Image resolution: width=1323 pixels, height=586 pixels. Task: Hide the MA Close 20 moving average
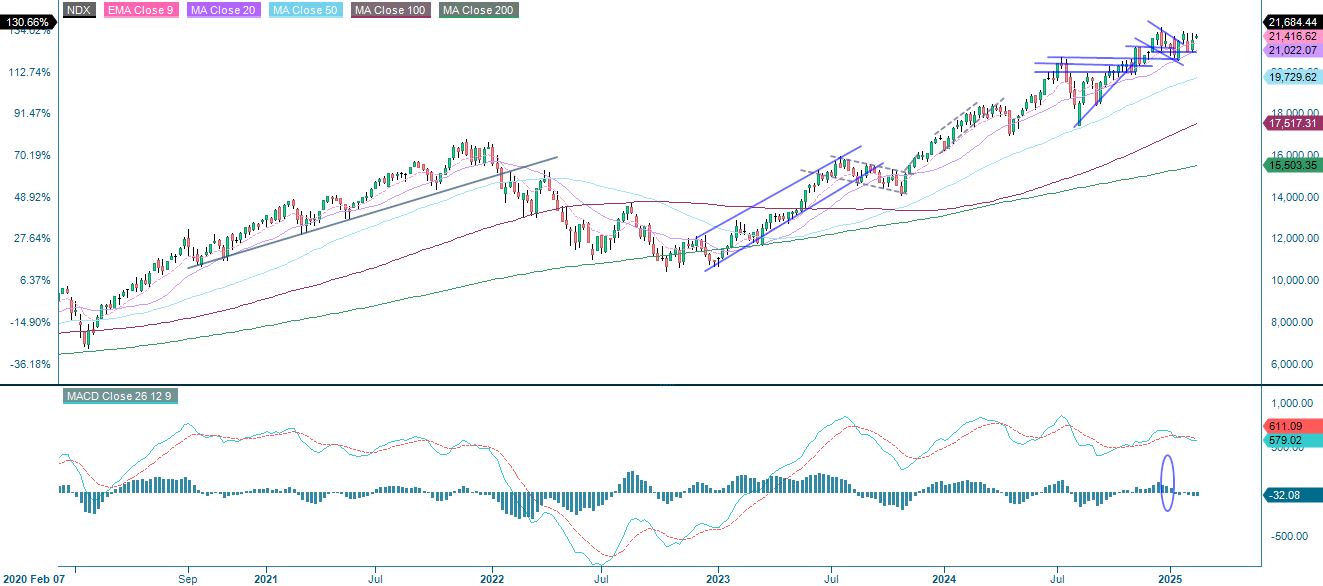click(x=225, y=10)
